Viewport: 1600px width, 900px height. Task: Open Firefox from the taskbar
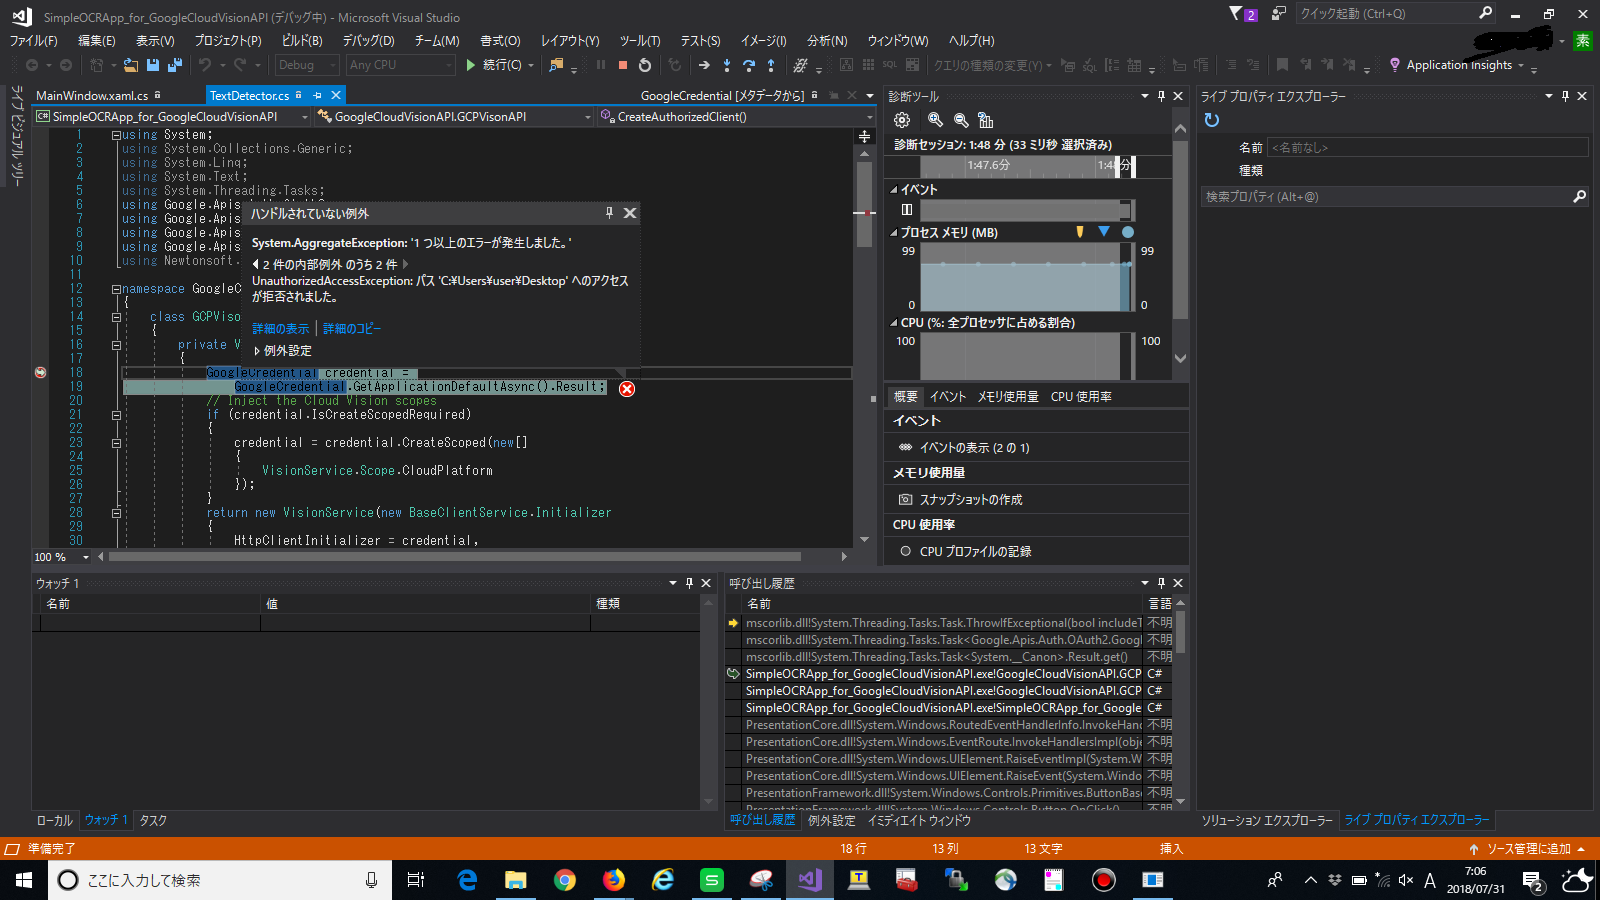pyautogui.click(x=614, y=880)
